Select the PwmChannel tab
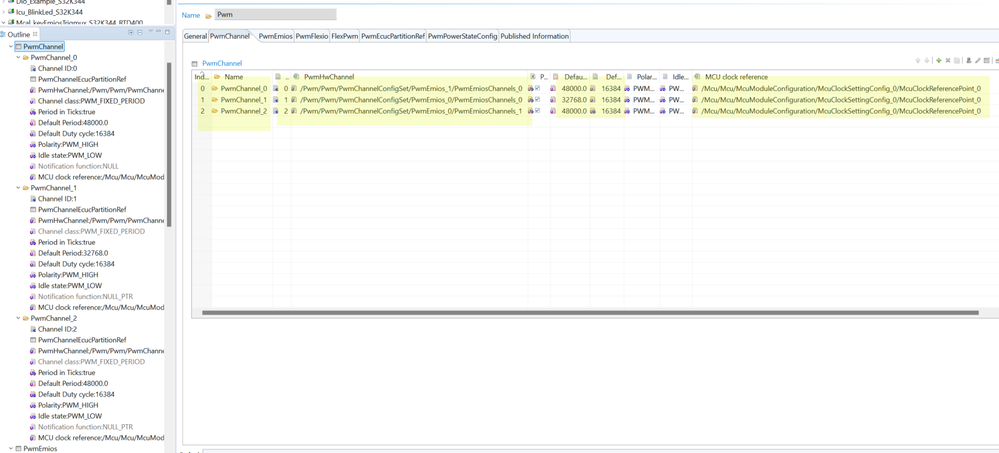This screenshot has width=999, height=453. [x=230, y=36]
